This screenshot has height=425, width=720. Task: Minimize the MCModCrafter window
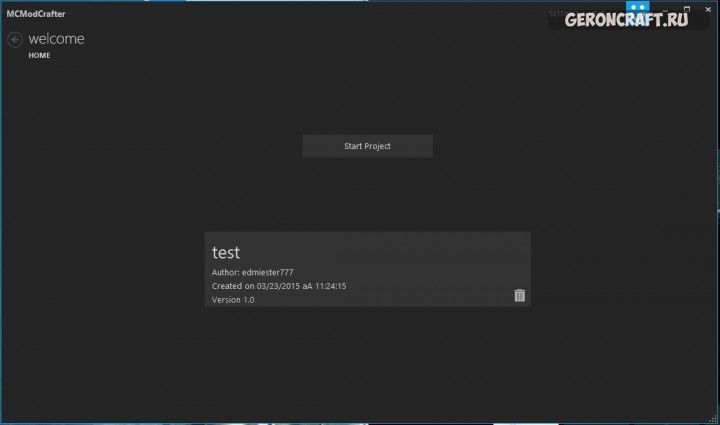point(664,8)
